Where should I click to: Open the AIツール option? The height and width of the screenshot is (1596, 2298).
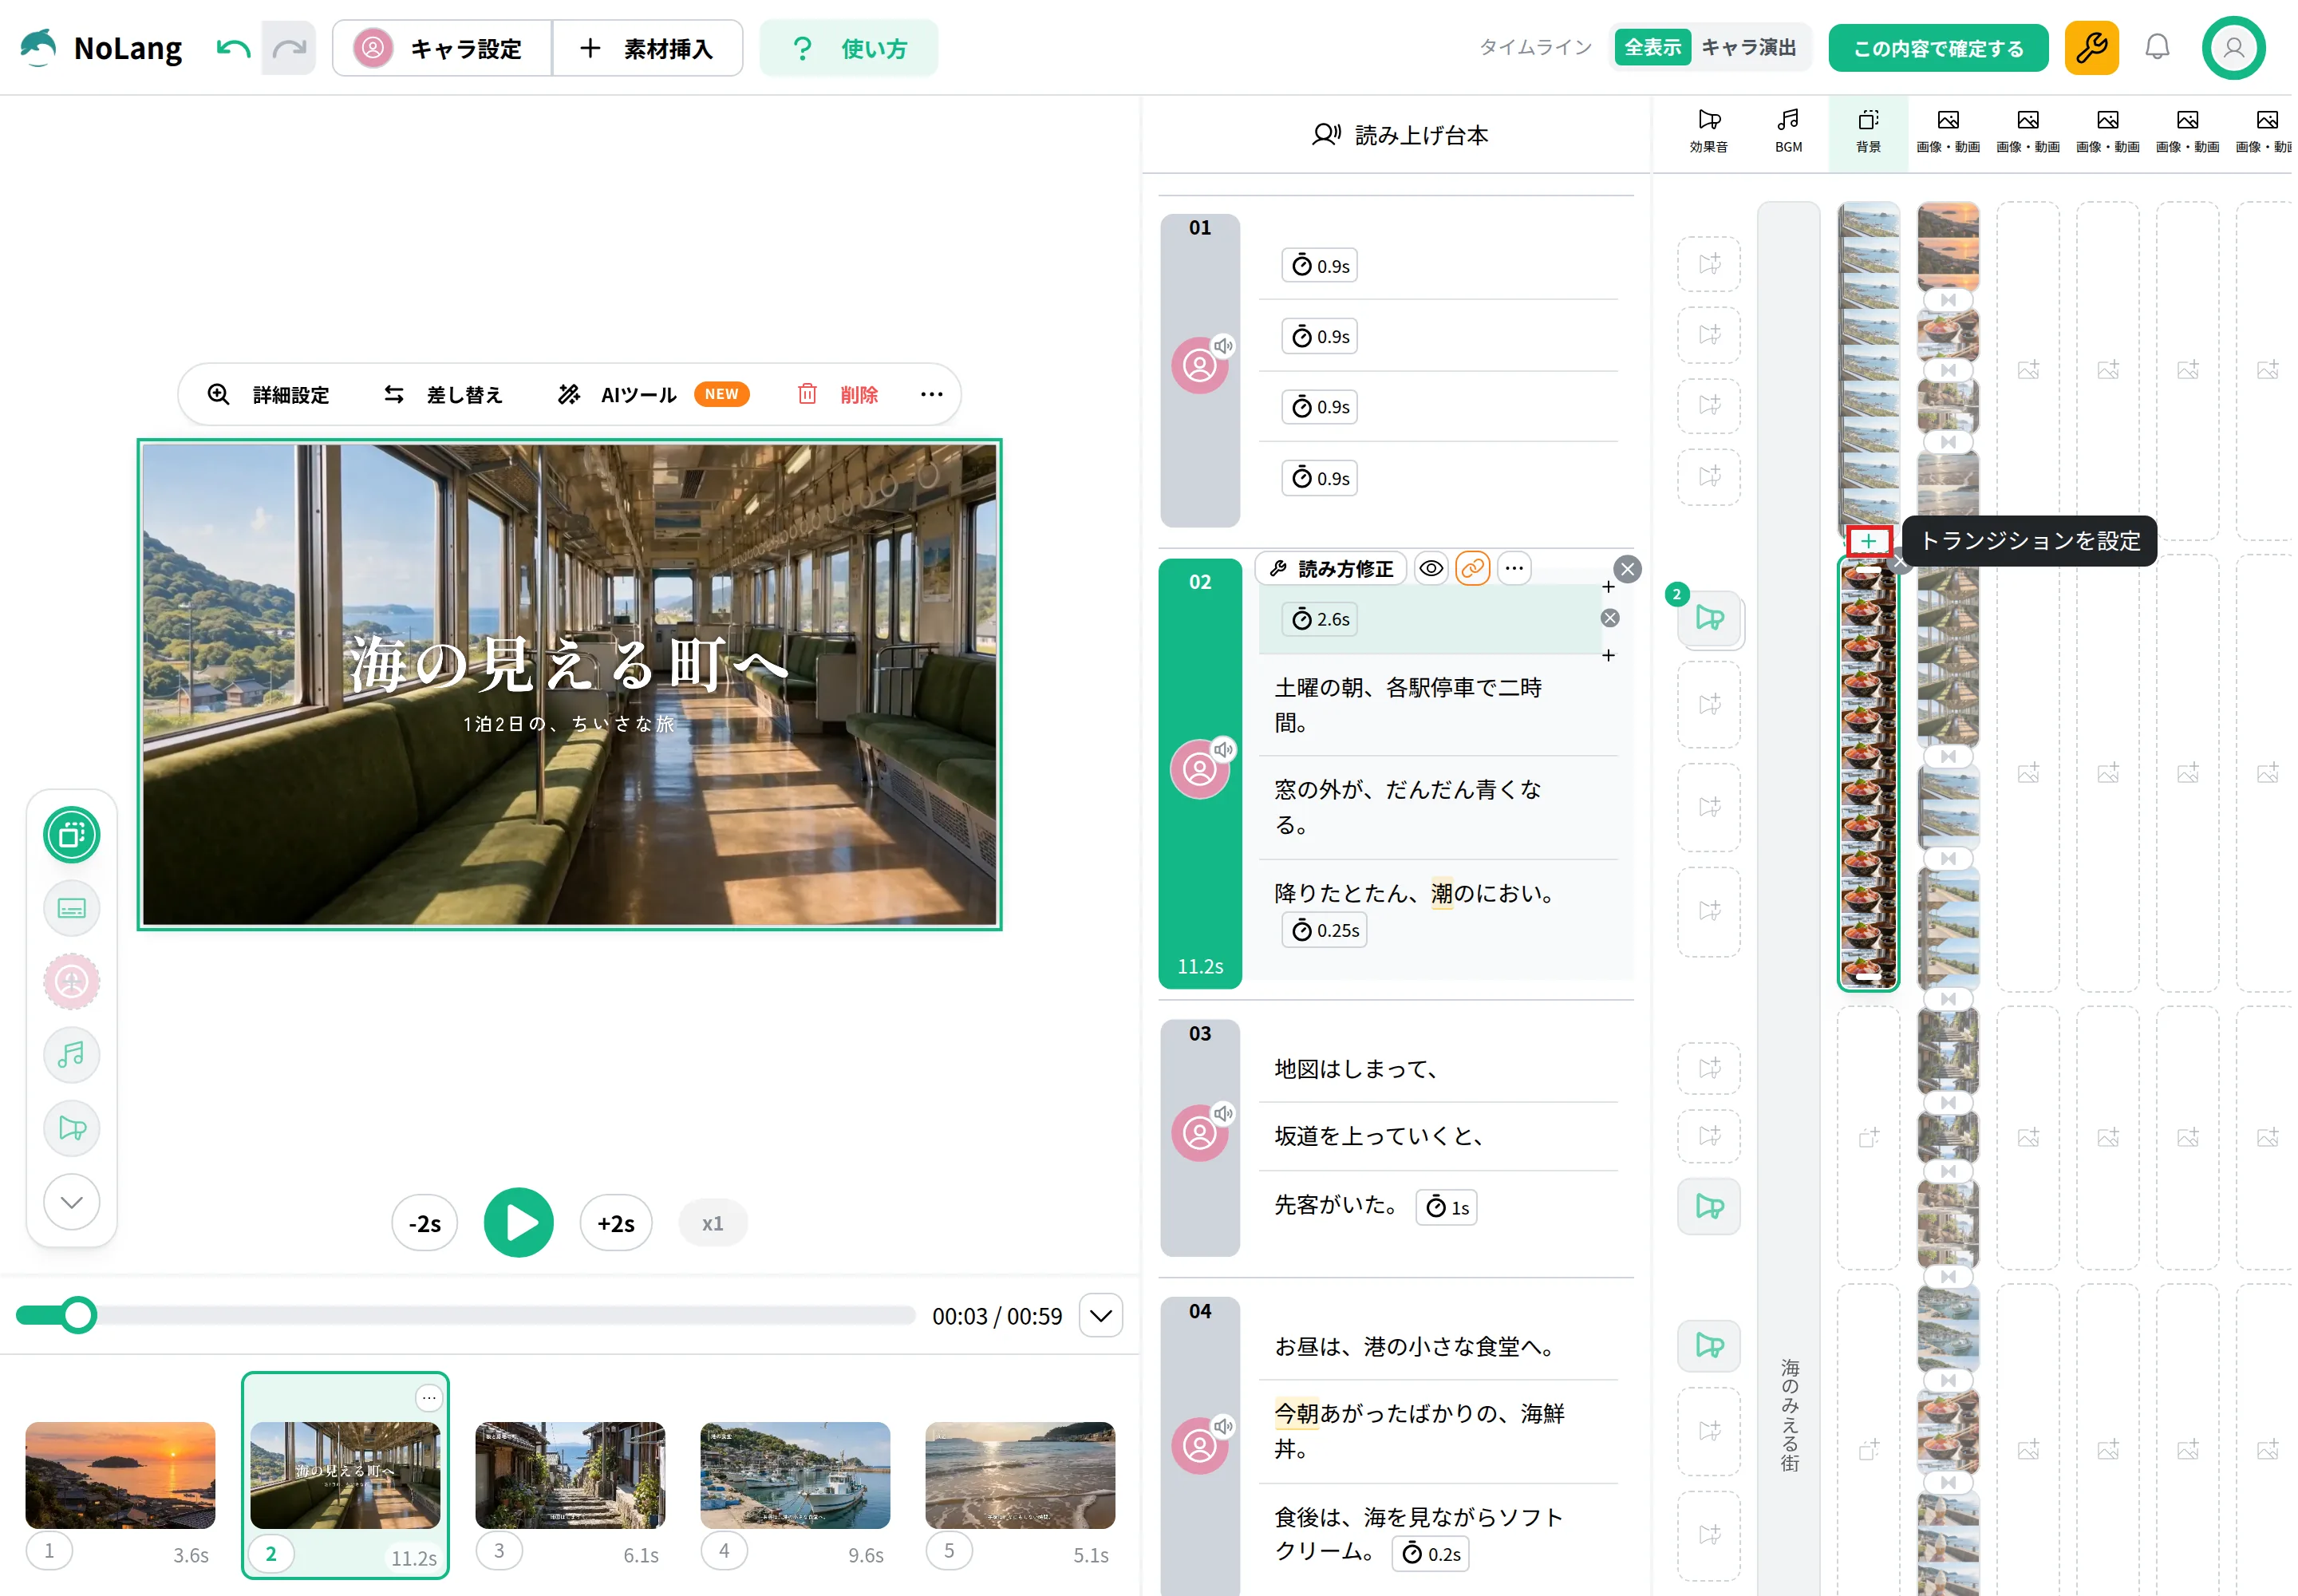(652, 394)
